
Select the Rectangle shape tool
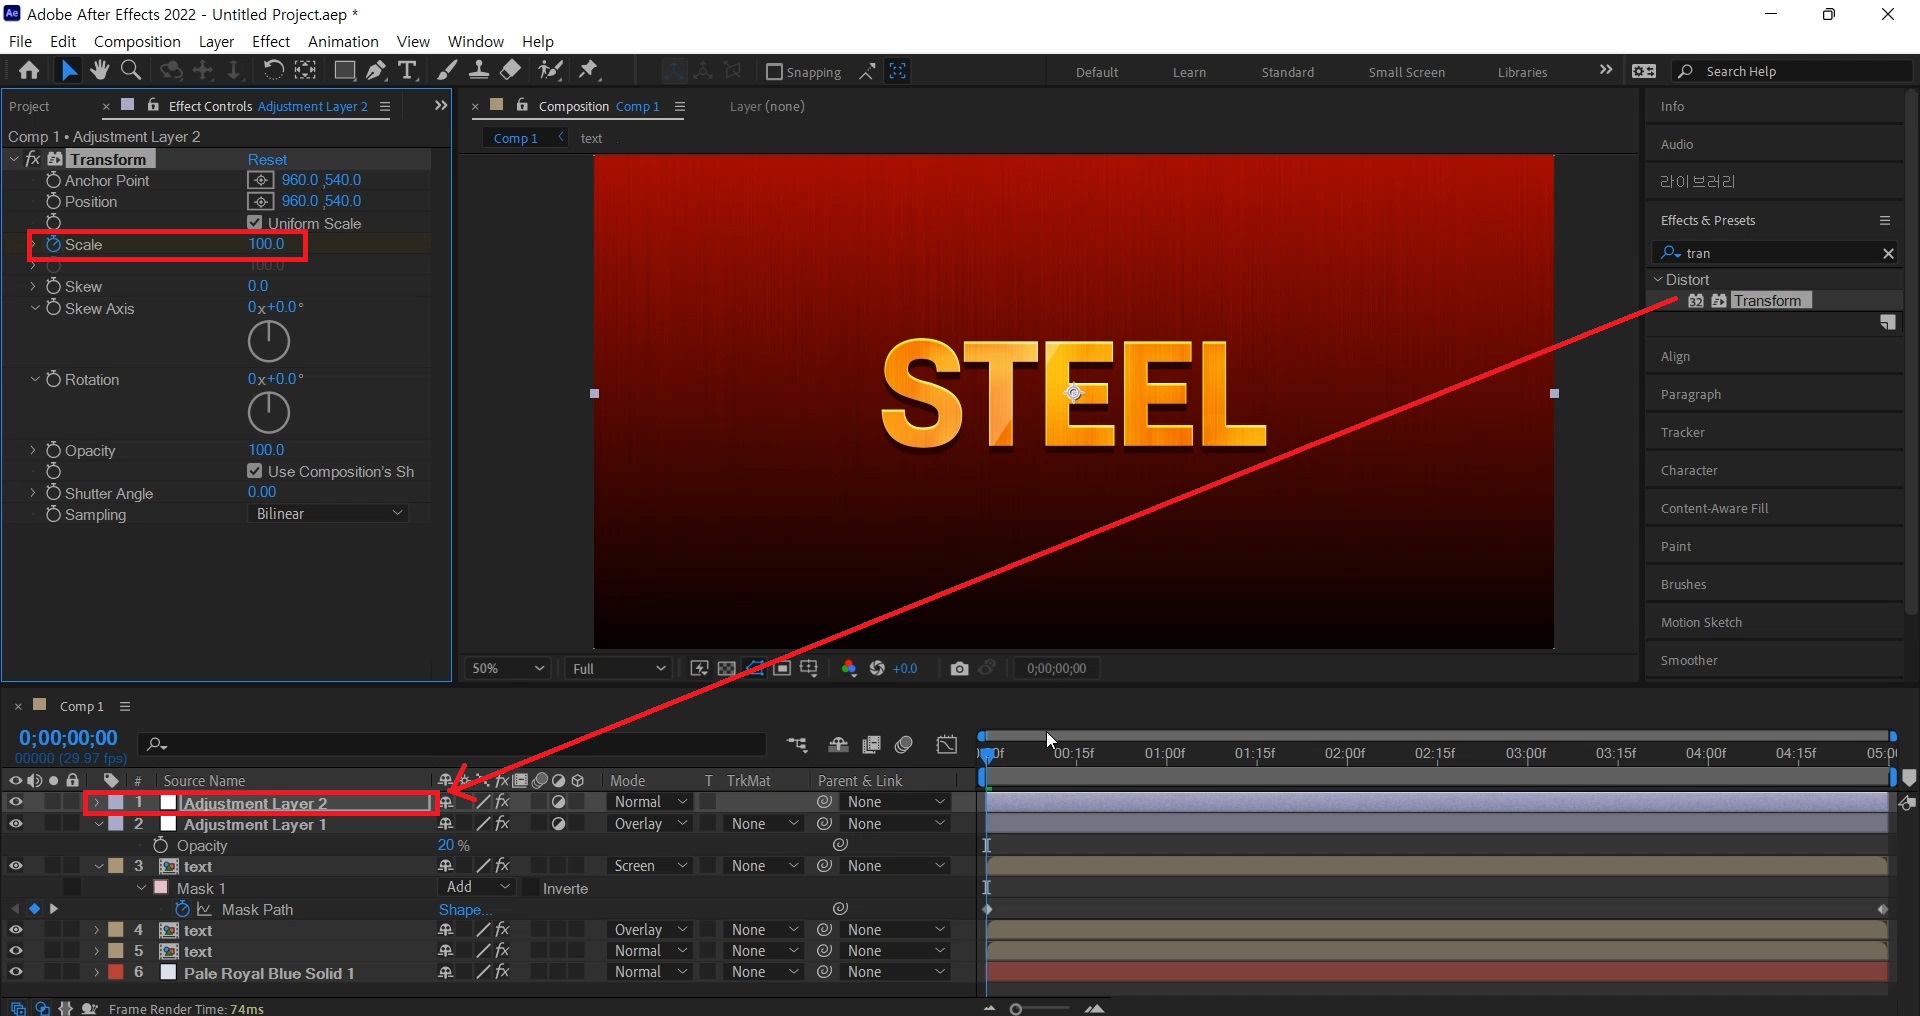pyautogui.click(x=345, y=70)
